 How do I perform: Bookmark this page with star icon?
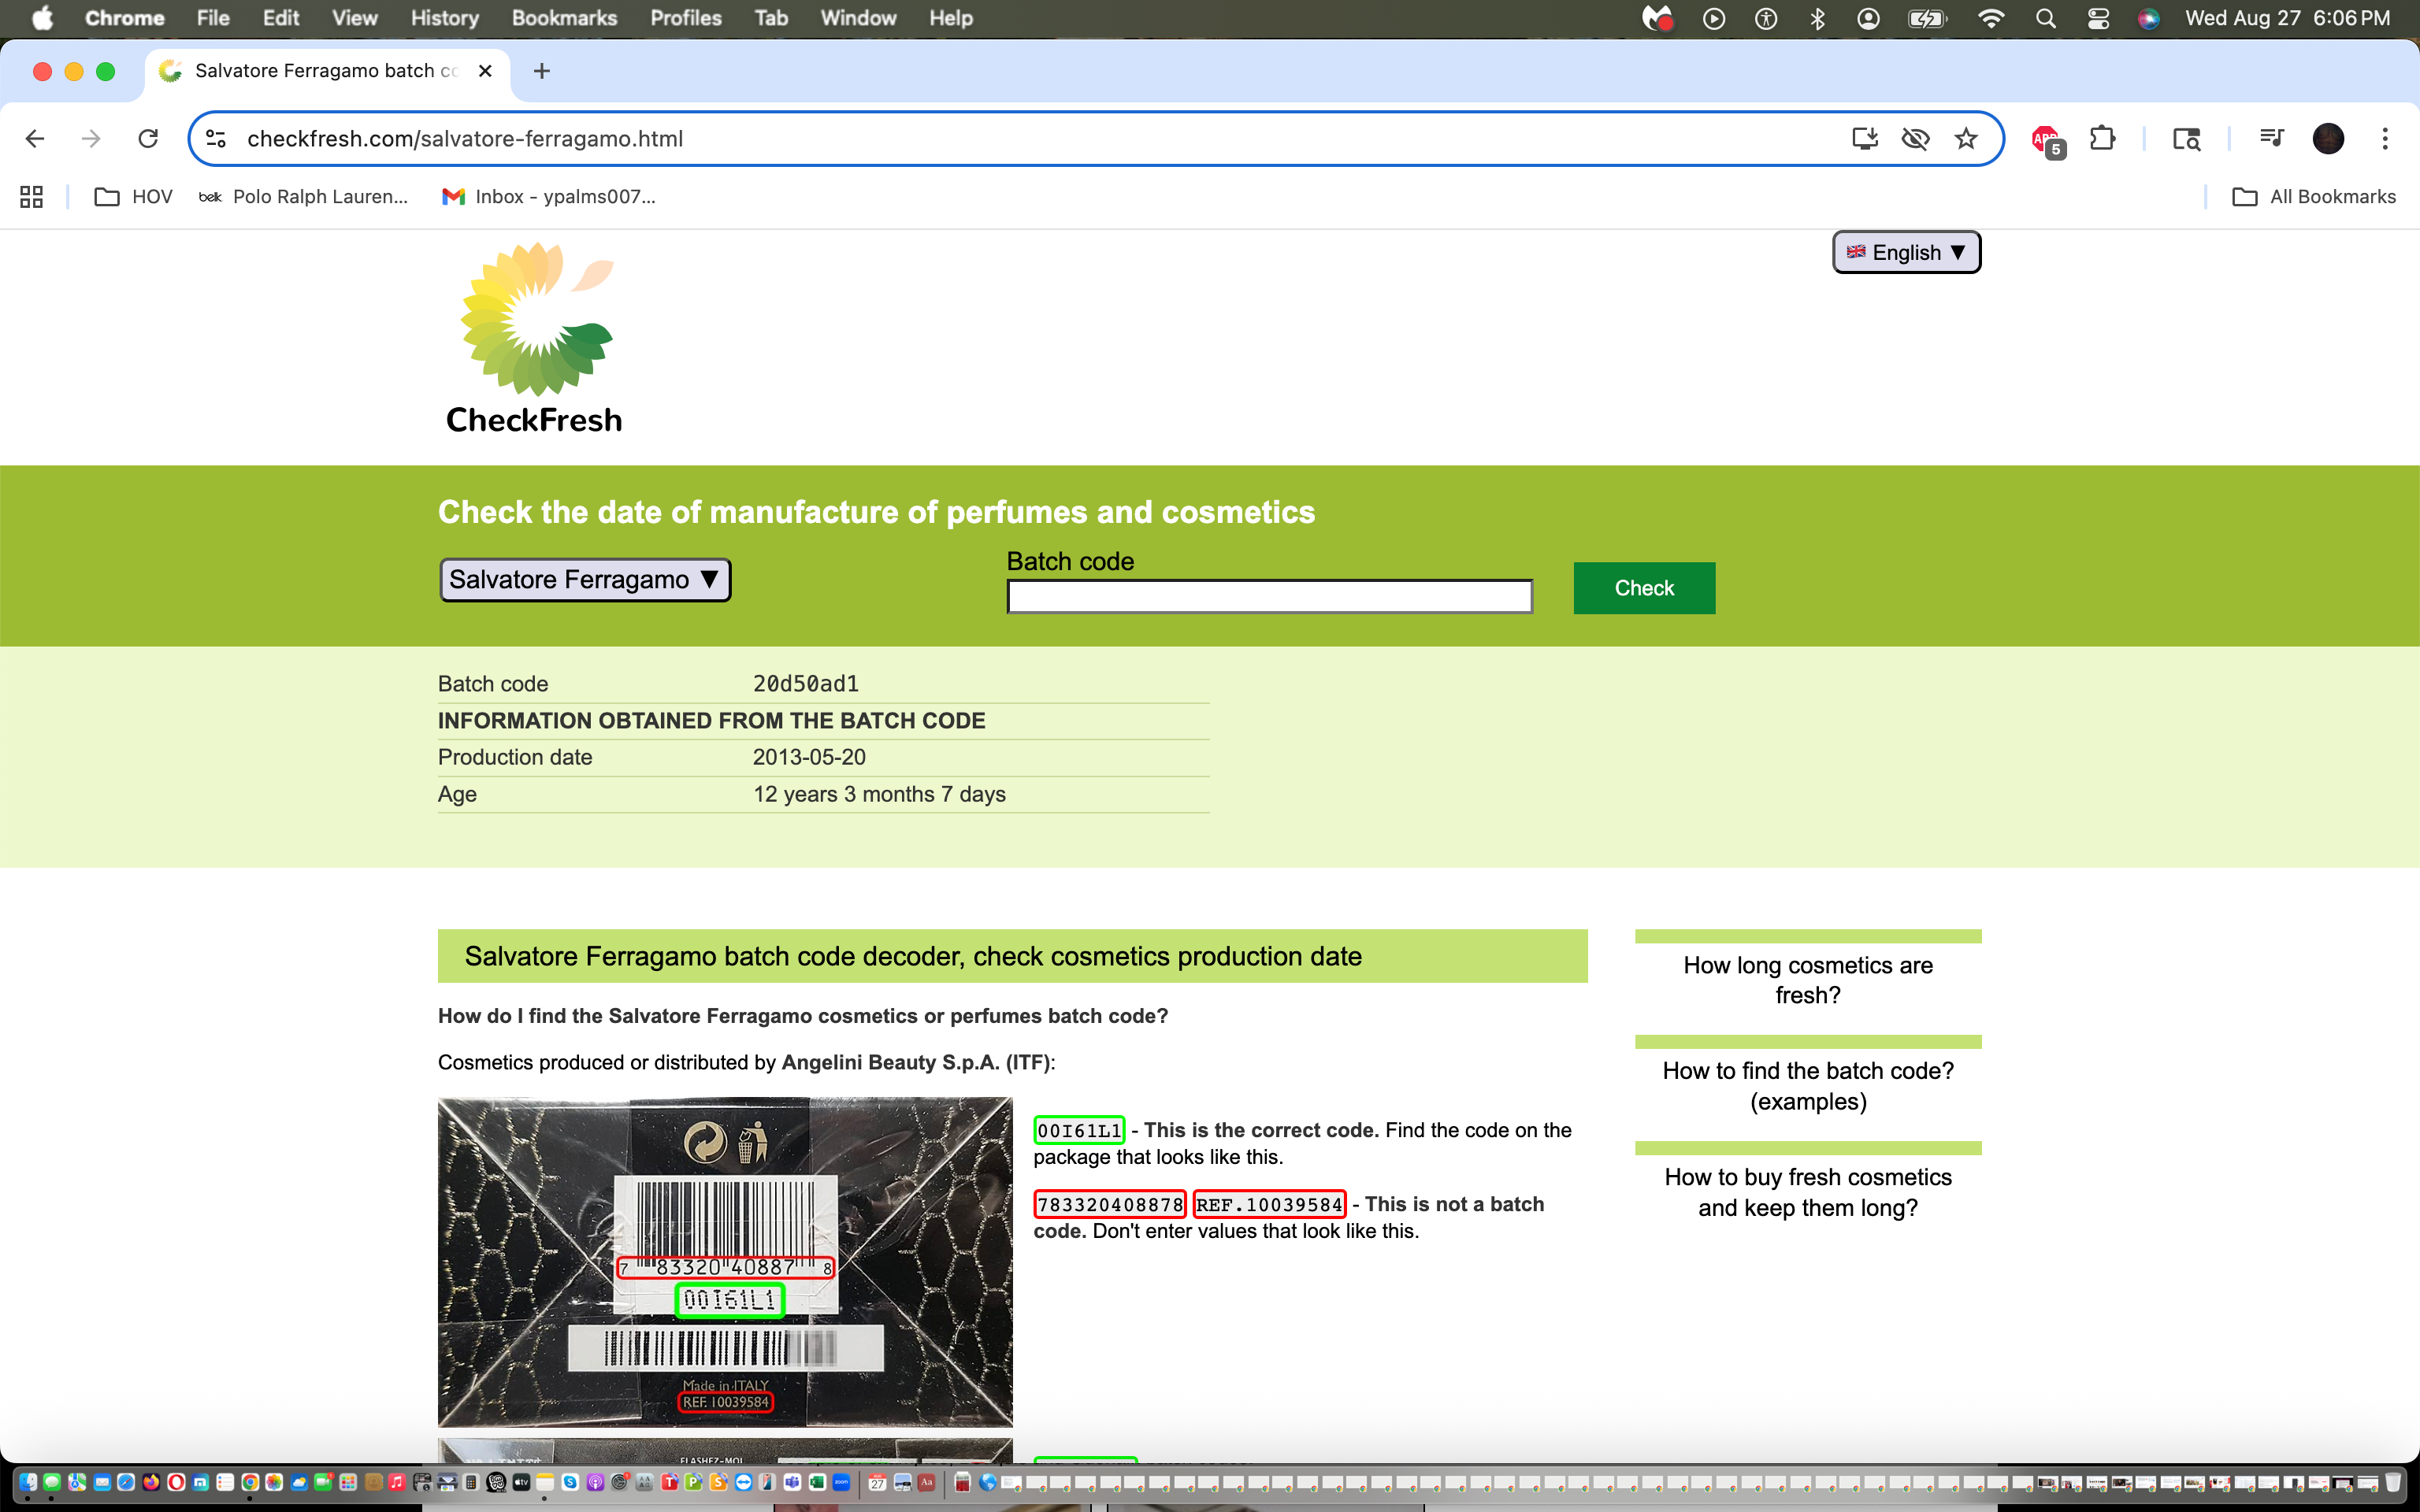(1966, 139)
